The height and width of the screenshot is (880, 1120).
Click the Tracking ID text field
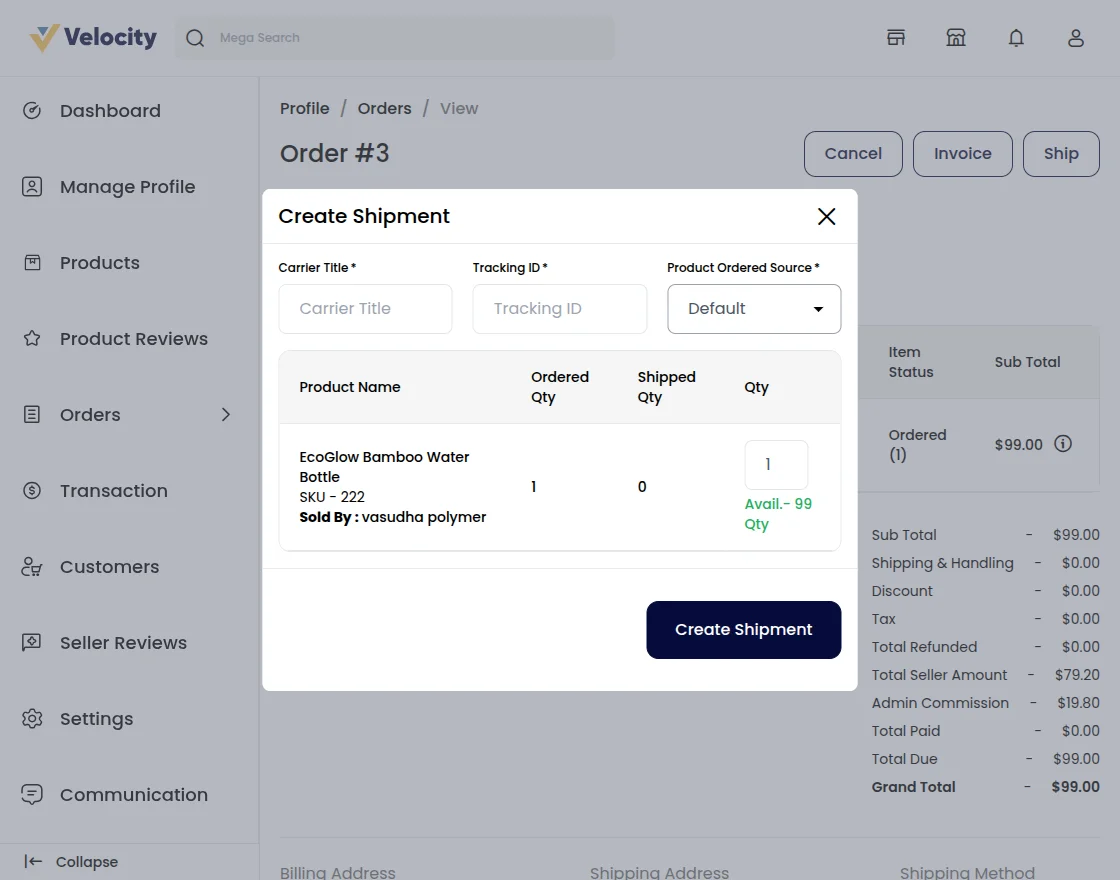point(559,309)
